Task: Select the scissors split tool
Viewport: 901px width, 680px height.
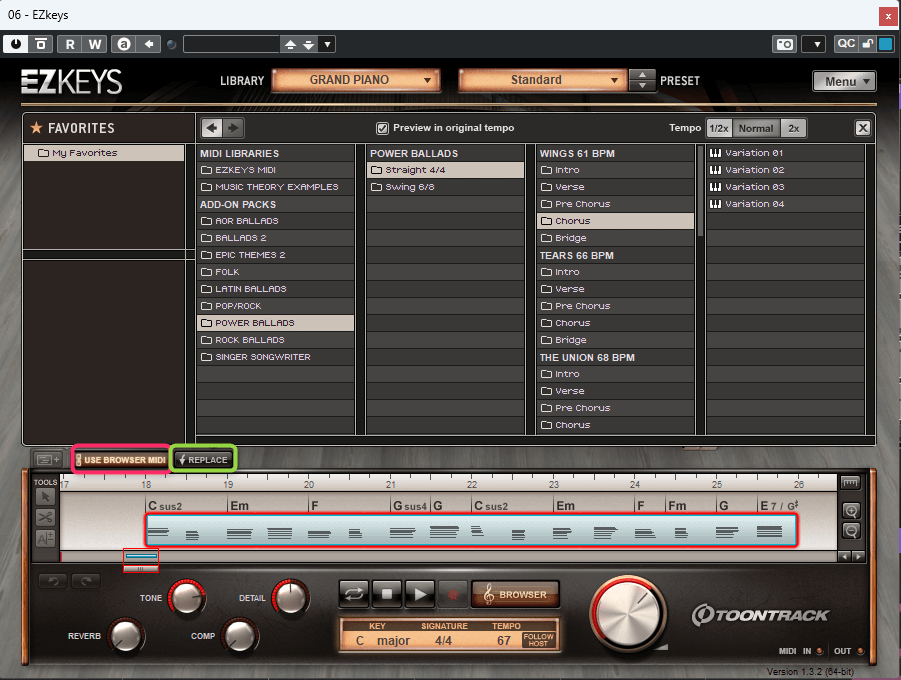Action: point(45,517)
